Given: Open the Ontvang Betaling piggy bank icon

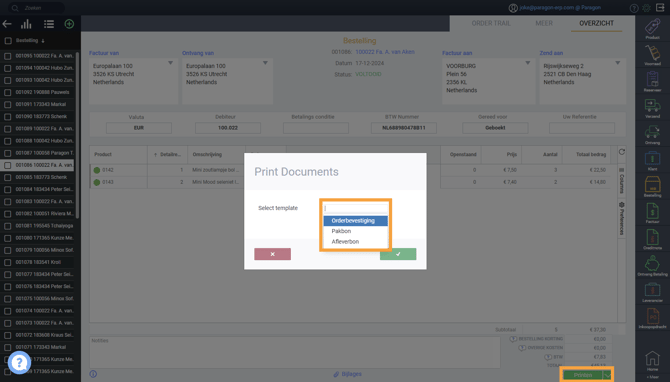Looking at the screenshot, I should [652, 264].
